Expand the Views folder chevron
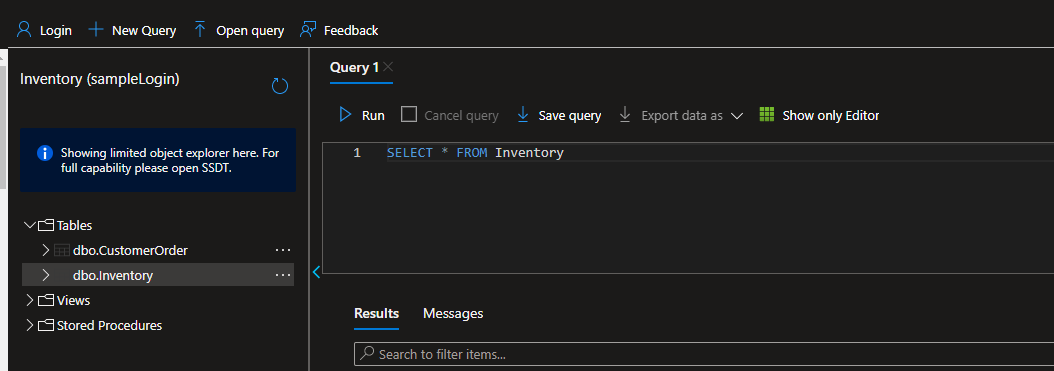1054x371 pixels. (30, 300)
